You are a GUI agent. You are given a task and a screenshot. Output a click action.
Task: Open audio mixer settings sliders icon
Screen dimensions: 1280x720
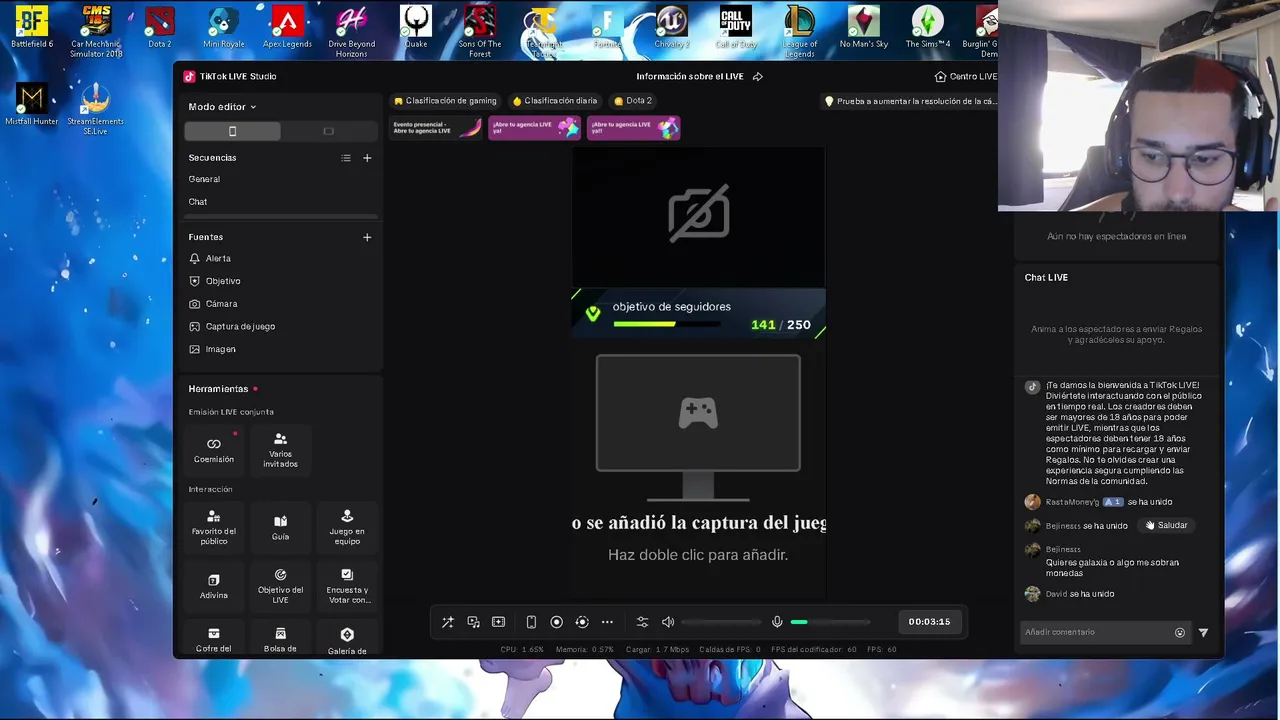pyautogui.click(x=642, y=622)
